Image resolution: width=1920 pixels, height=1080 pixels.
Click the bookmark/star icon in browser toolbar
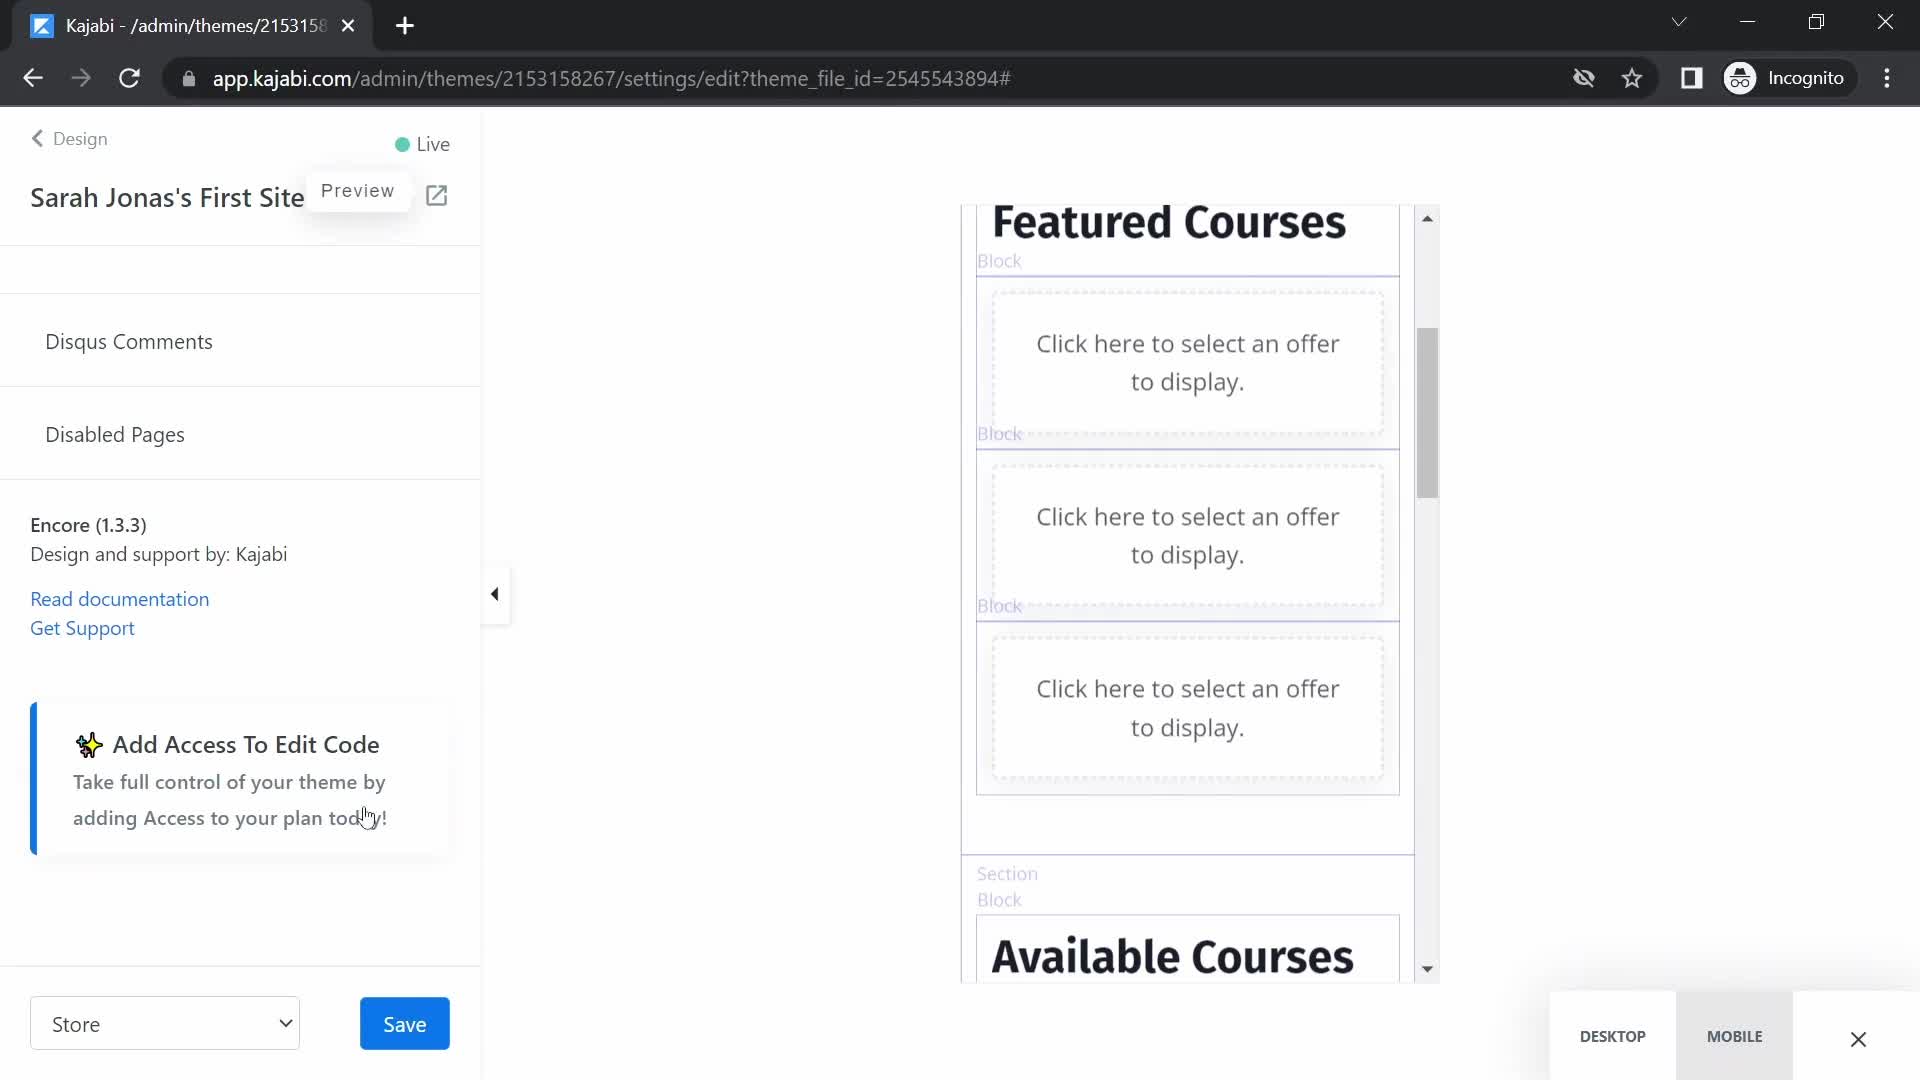point(1633,78)
